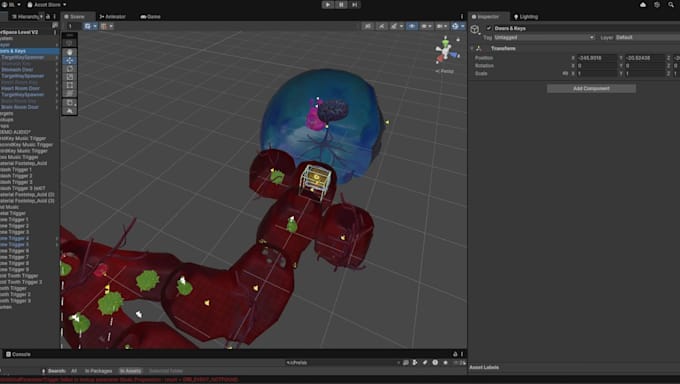Click the Position Y input field
Screen dimensions: 680x384
[645, 58]
